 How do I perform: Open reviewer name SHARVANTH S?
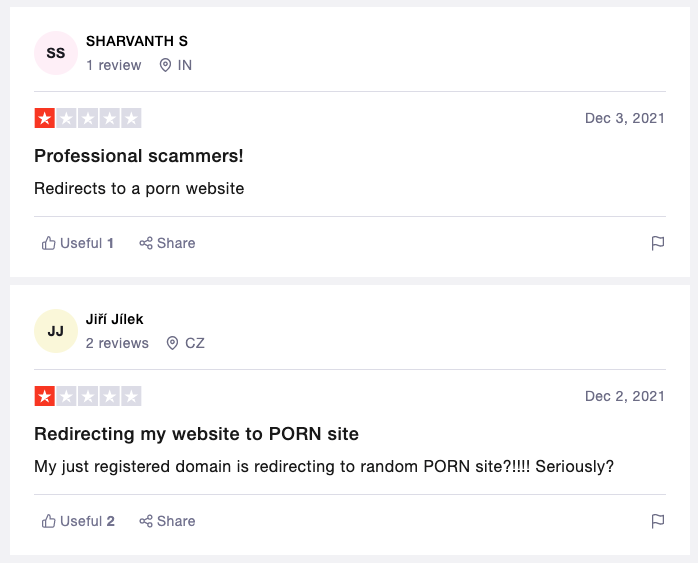click(x=136, y=41)
